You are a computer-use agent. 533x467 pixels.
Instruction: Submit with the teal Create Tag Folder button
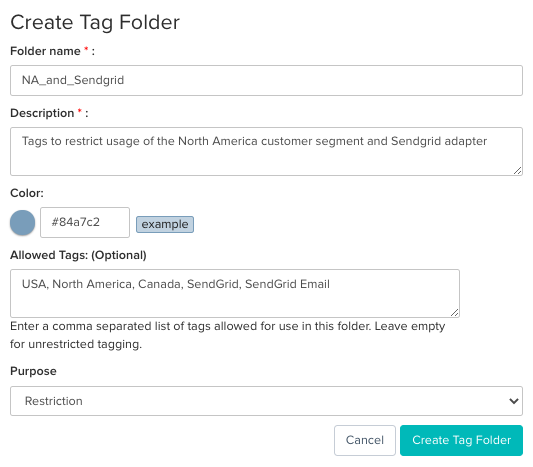(461, 440)
